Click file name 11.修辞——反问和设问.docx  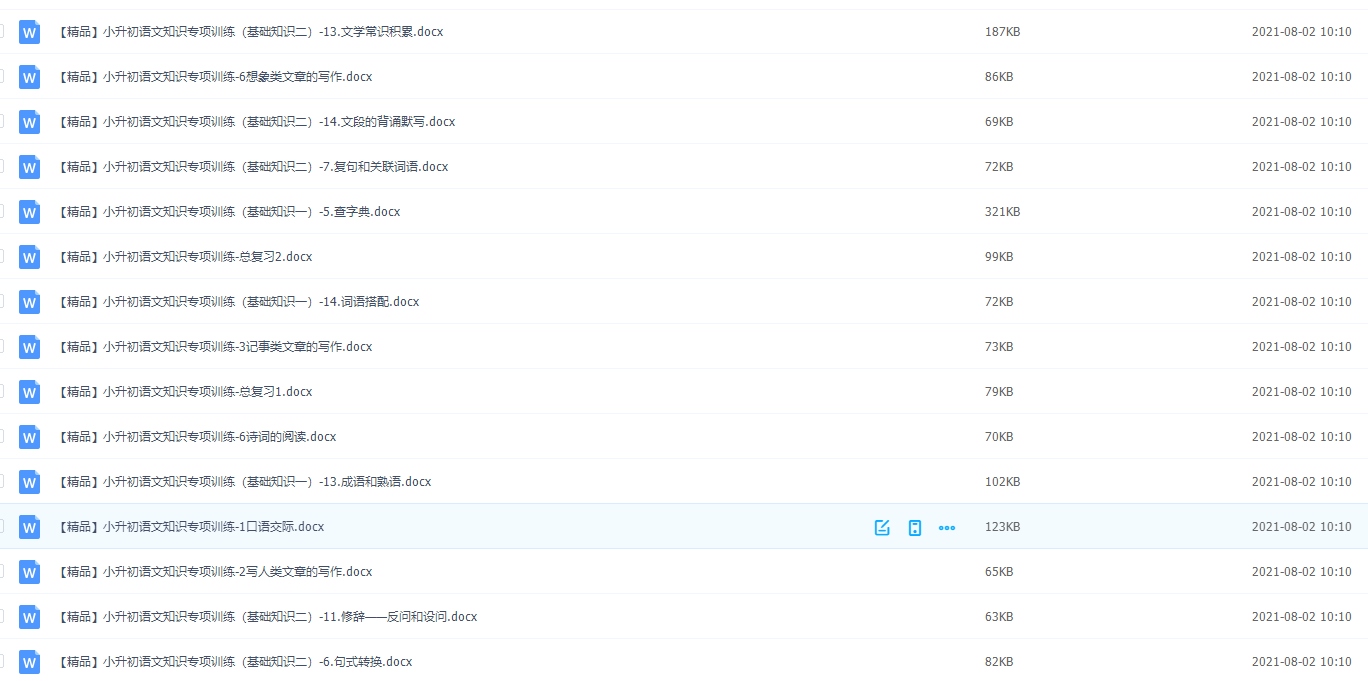tap(268, 617)
